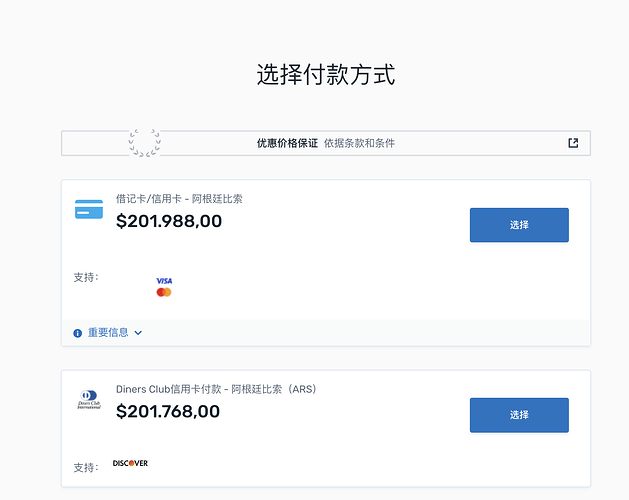Click the Visa logo
This screenshot has height=500, width=629.
164,281
